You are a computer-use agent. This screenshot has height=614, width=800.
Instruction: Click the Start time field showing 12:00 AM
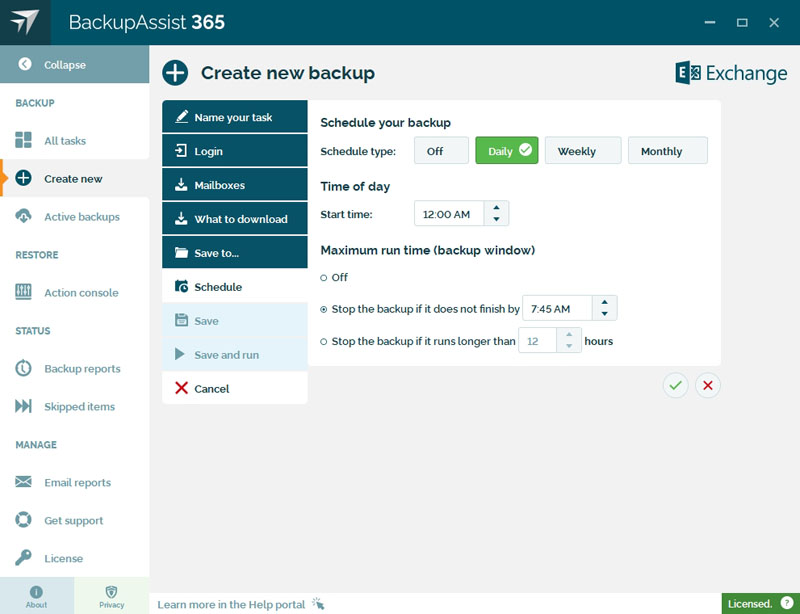click(449, 214)
